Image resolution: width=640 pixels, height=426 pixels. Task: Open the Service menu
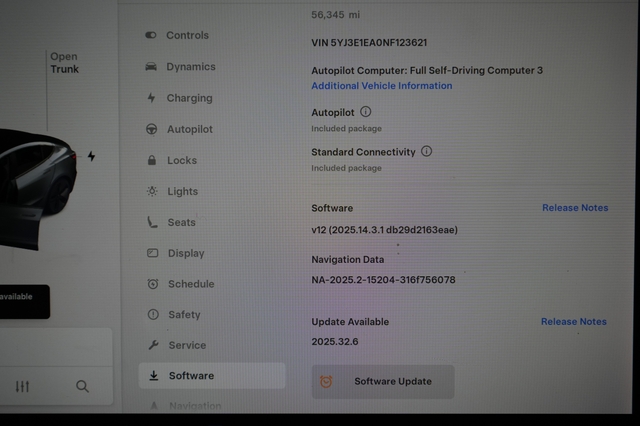177,345
